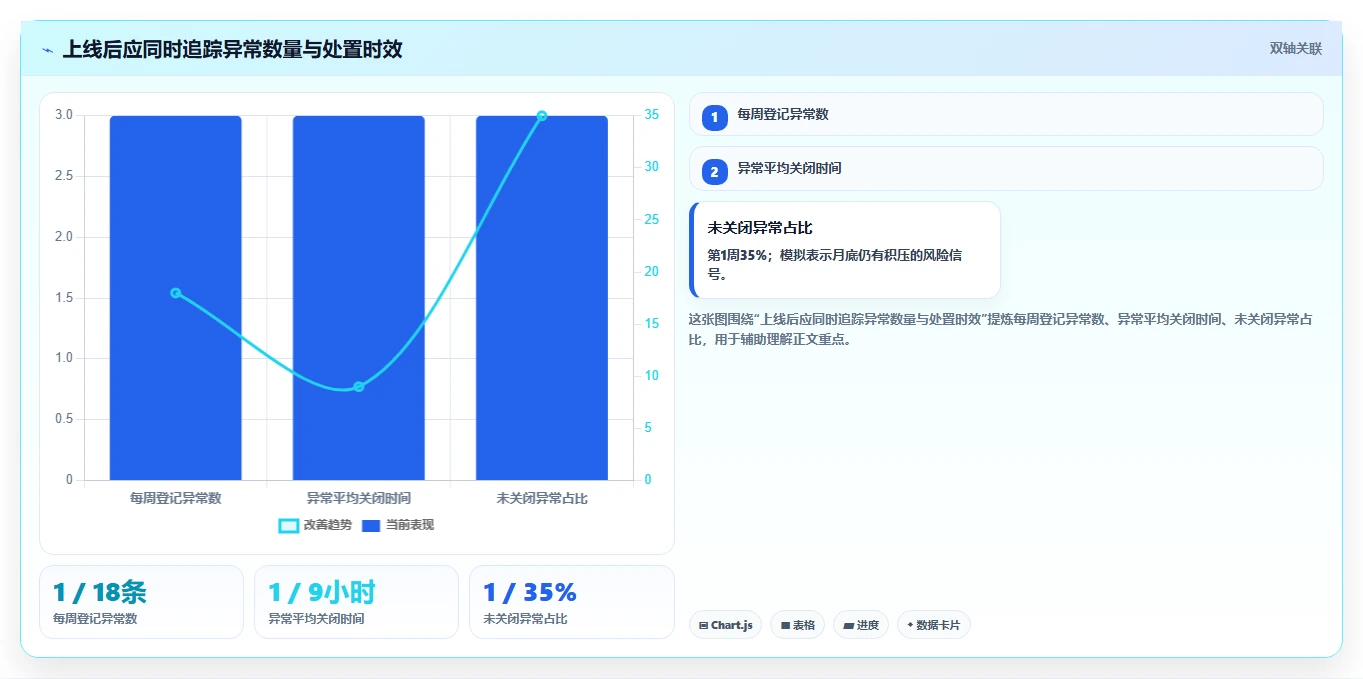This screenshot has width=1363, height=679.
Task: Click the line point at value 35
Action: [542, 116]
